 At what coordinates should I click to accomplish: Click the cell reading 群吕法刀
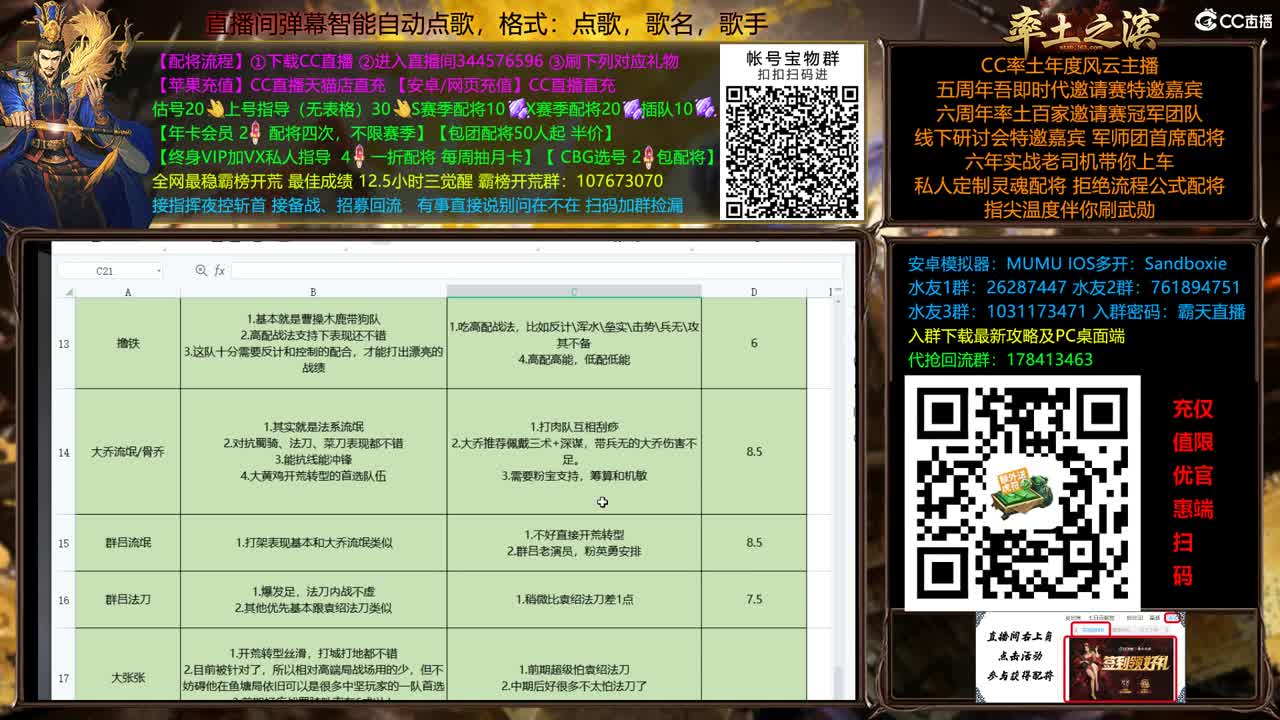coord(128,600)
